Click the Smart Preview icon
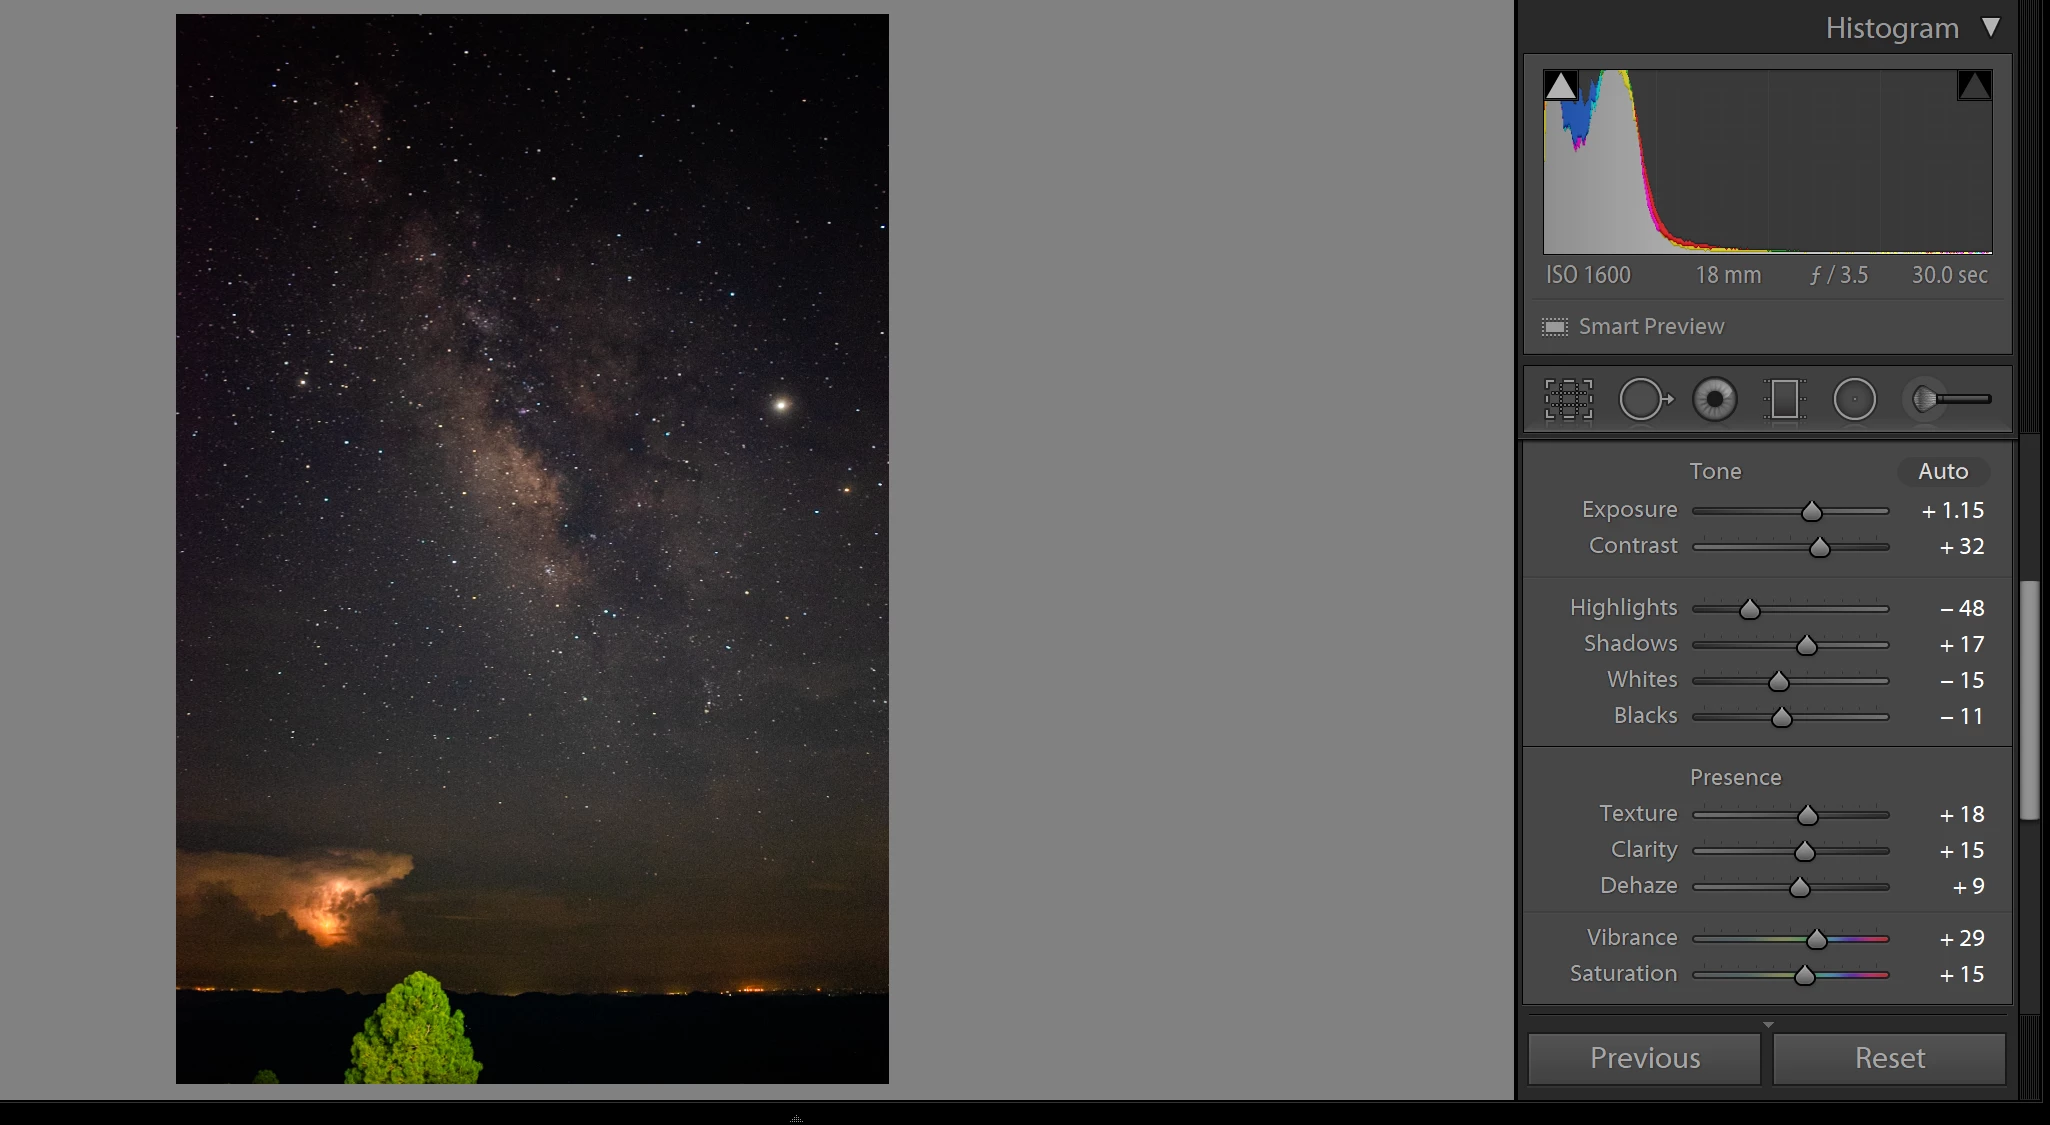2050x1125 pixels. (1554, 327)
